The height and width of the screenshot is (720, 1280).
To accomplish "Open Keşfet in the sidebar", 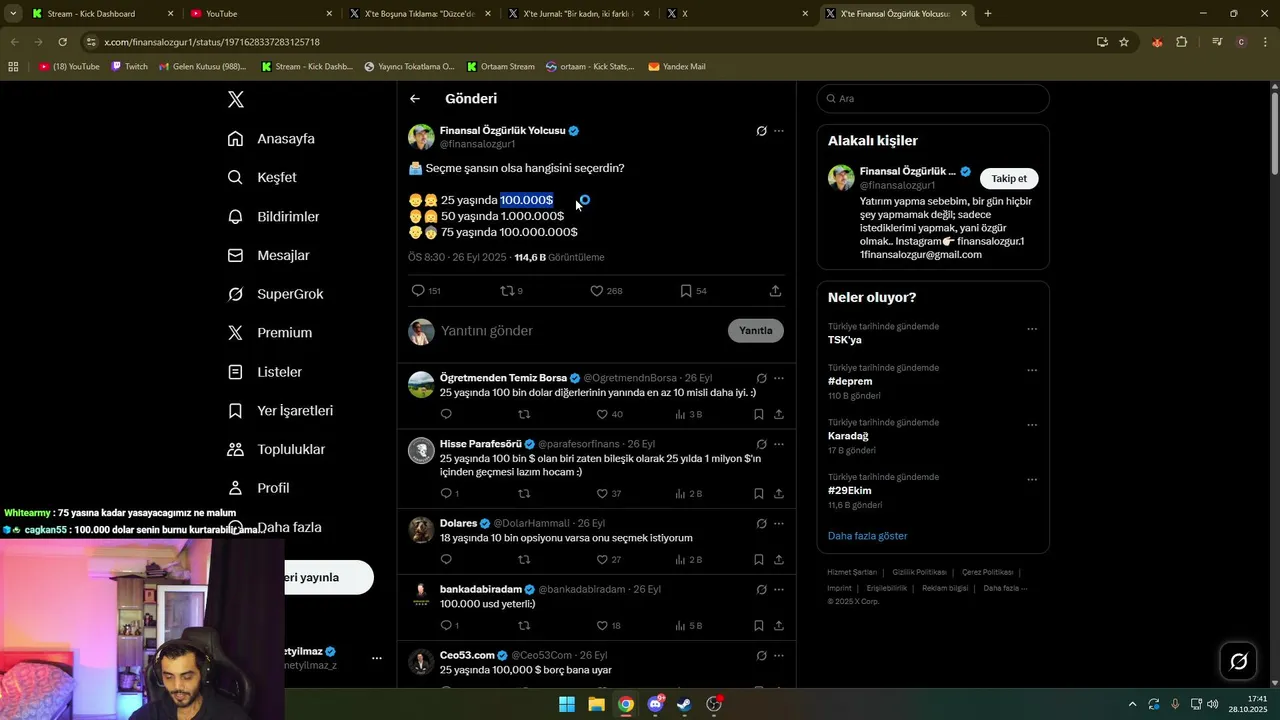I will [262, 177].
